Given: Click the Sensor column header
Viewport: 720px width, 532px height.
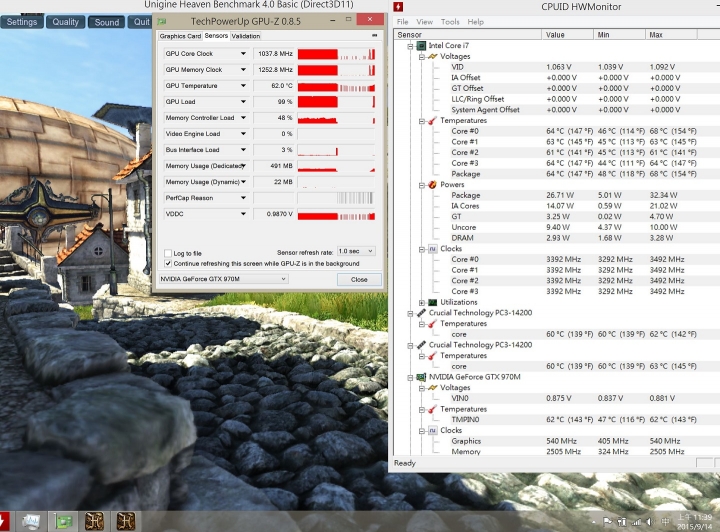Looking at the screenshot, I should 467,34.
